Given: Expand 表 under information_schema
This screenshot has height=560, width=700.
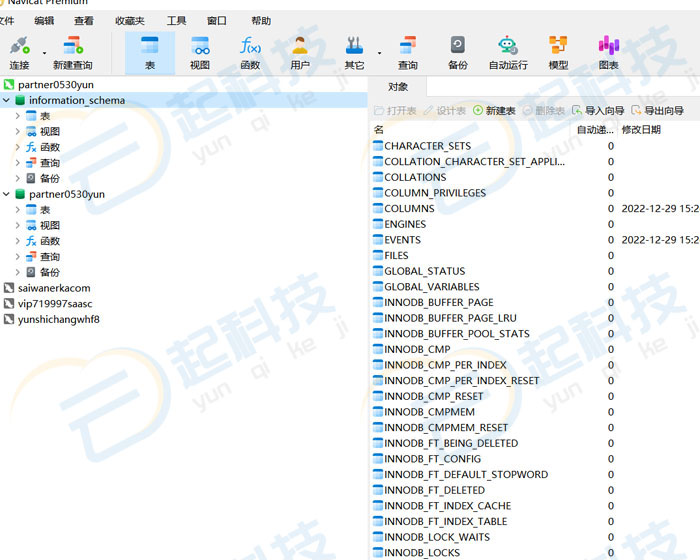Looking at the screenshot, I should click(x=17, y=116).
